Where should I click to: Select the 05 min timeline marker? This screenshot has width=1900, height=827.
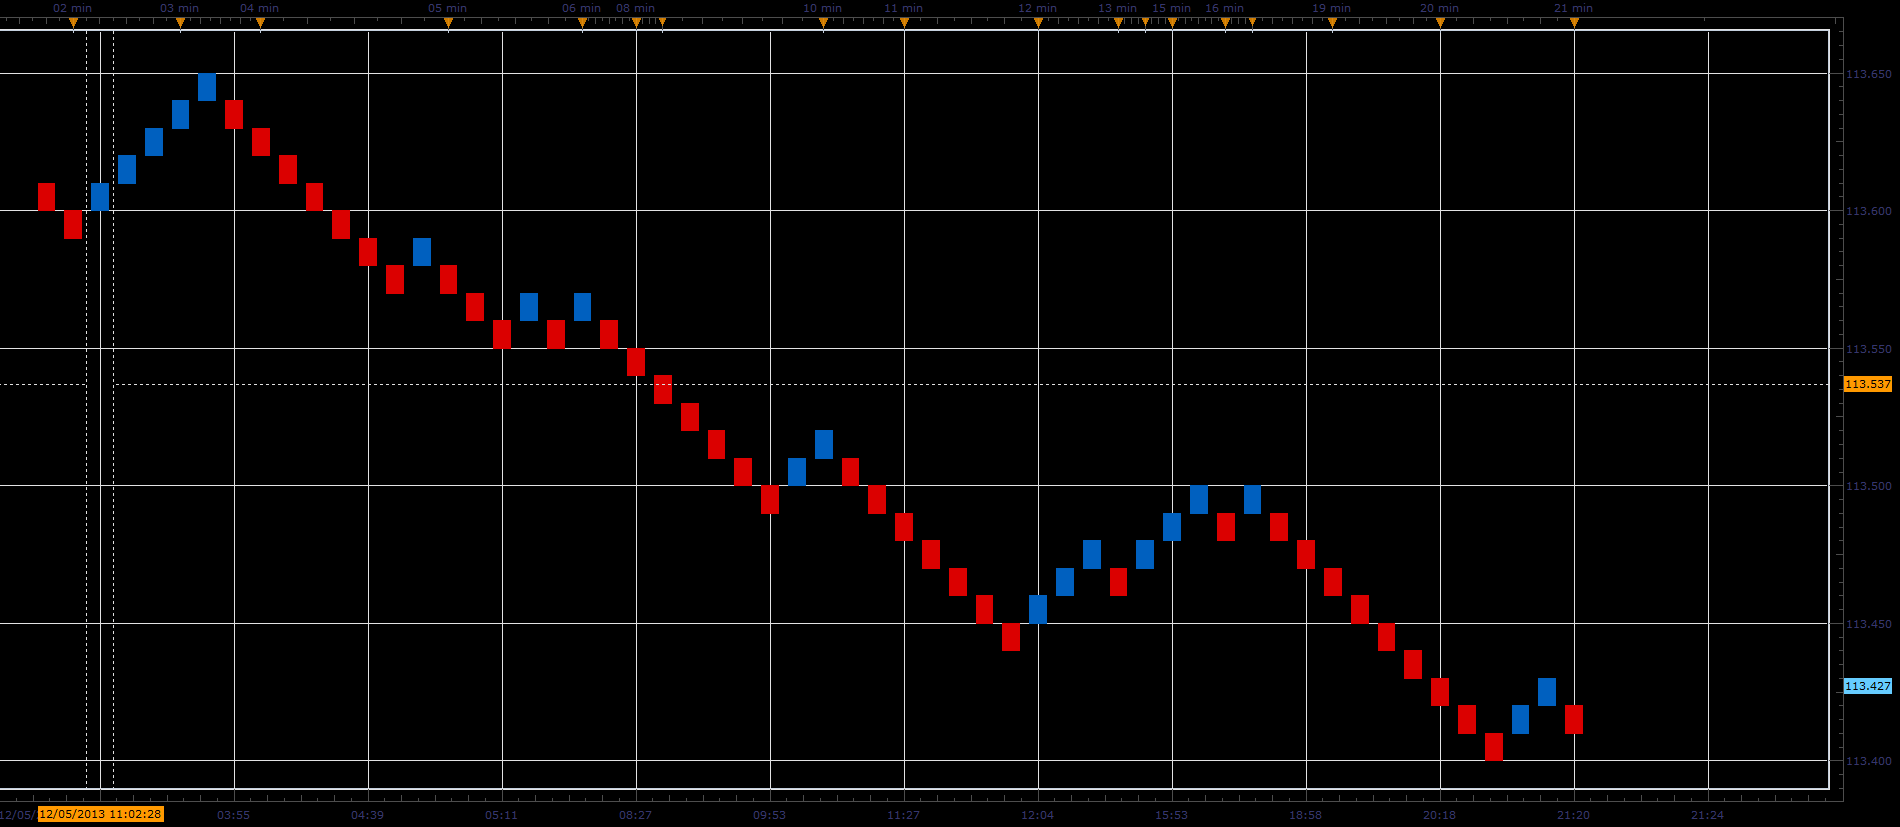click(x=448, y=22)
